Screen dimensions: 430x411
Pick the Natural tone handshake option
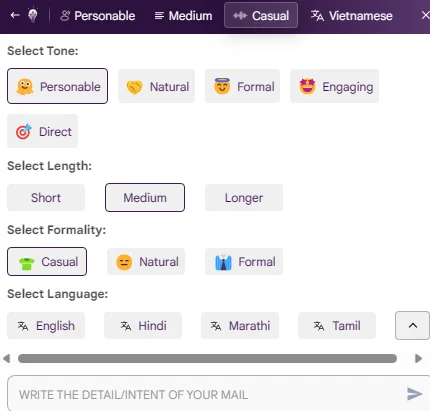tap(156, 86)
